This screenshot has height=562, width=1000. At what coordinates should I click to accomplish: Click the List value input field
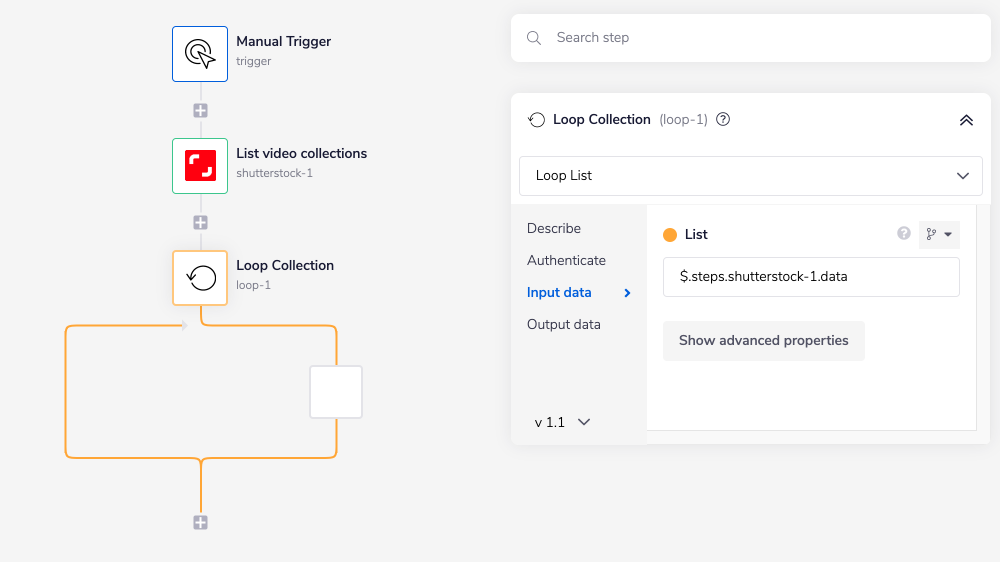pyautogui.click(x=810, y=277)
